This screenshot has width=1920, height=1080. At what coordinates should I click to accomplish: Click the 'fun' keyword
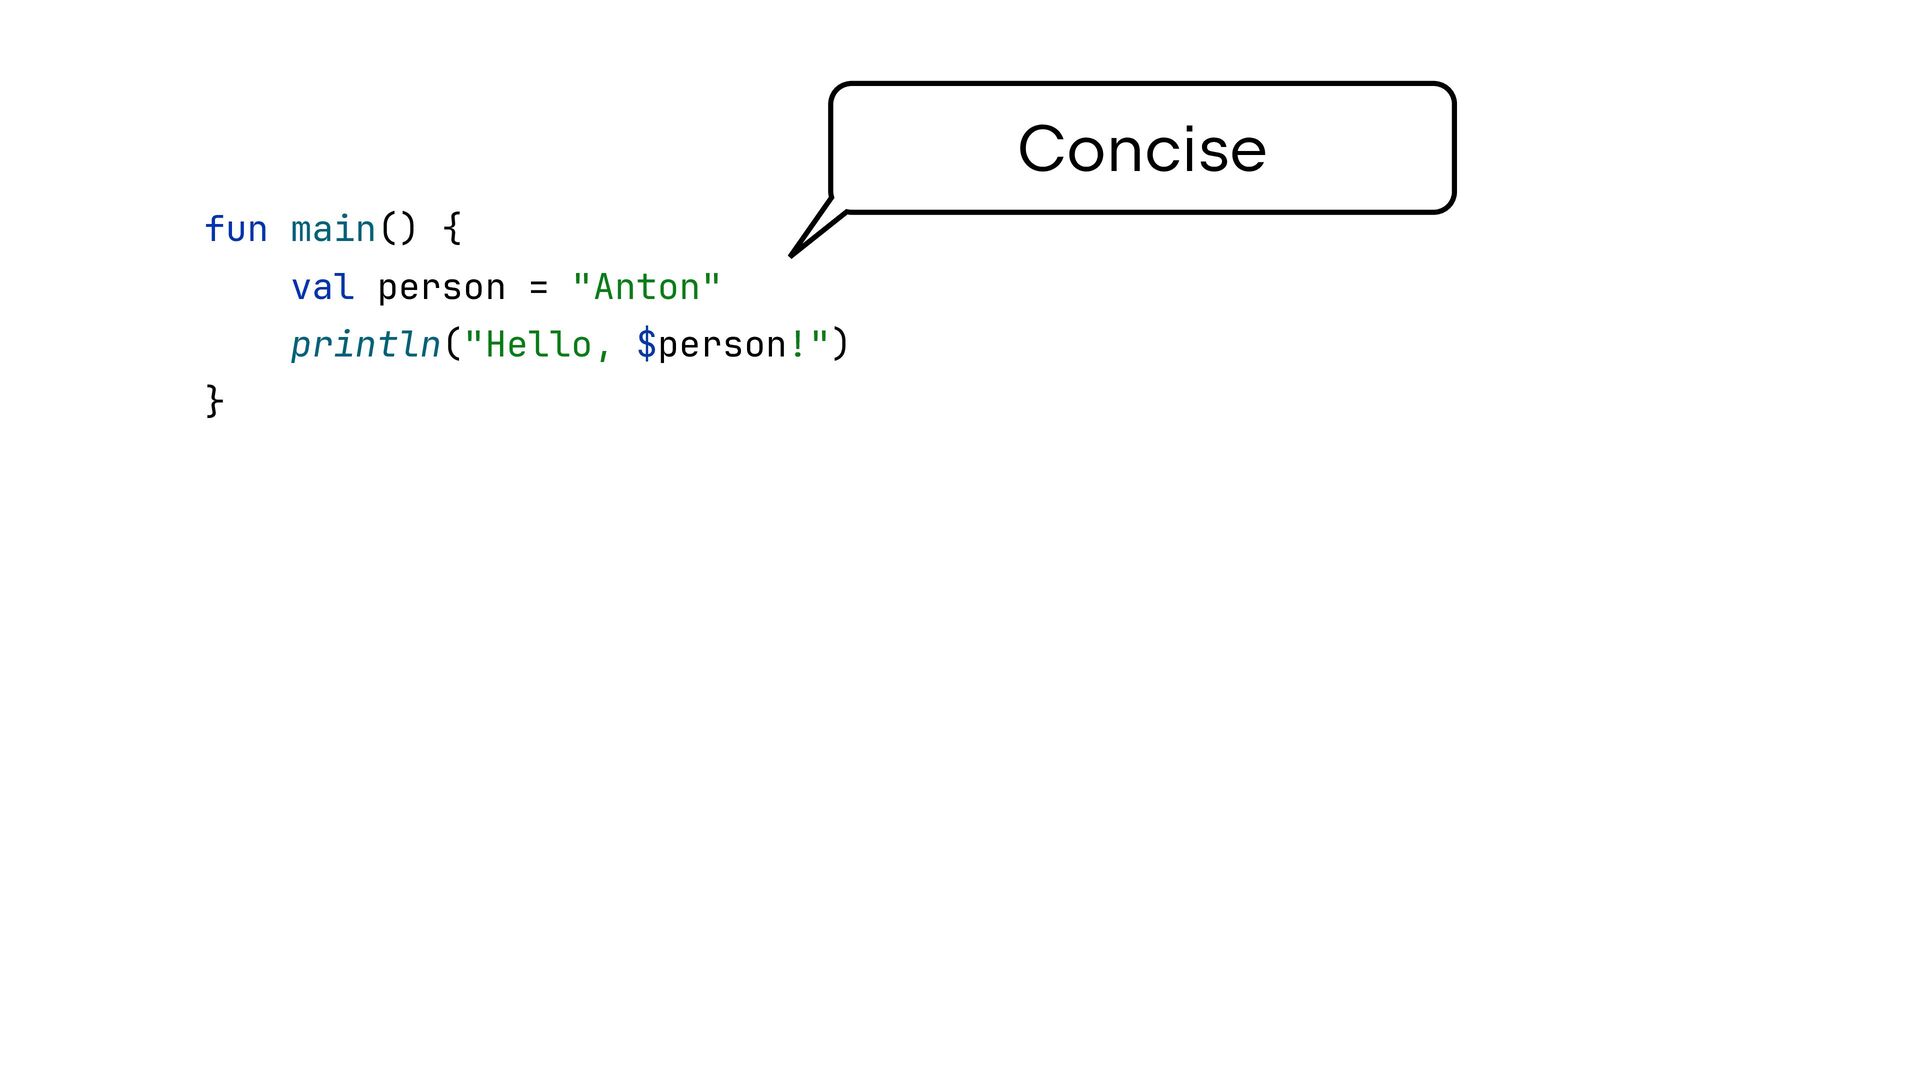tap(236, 229)
